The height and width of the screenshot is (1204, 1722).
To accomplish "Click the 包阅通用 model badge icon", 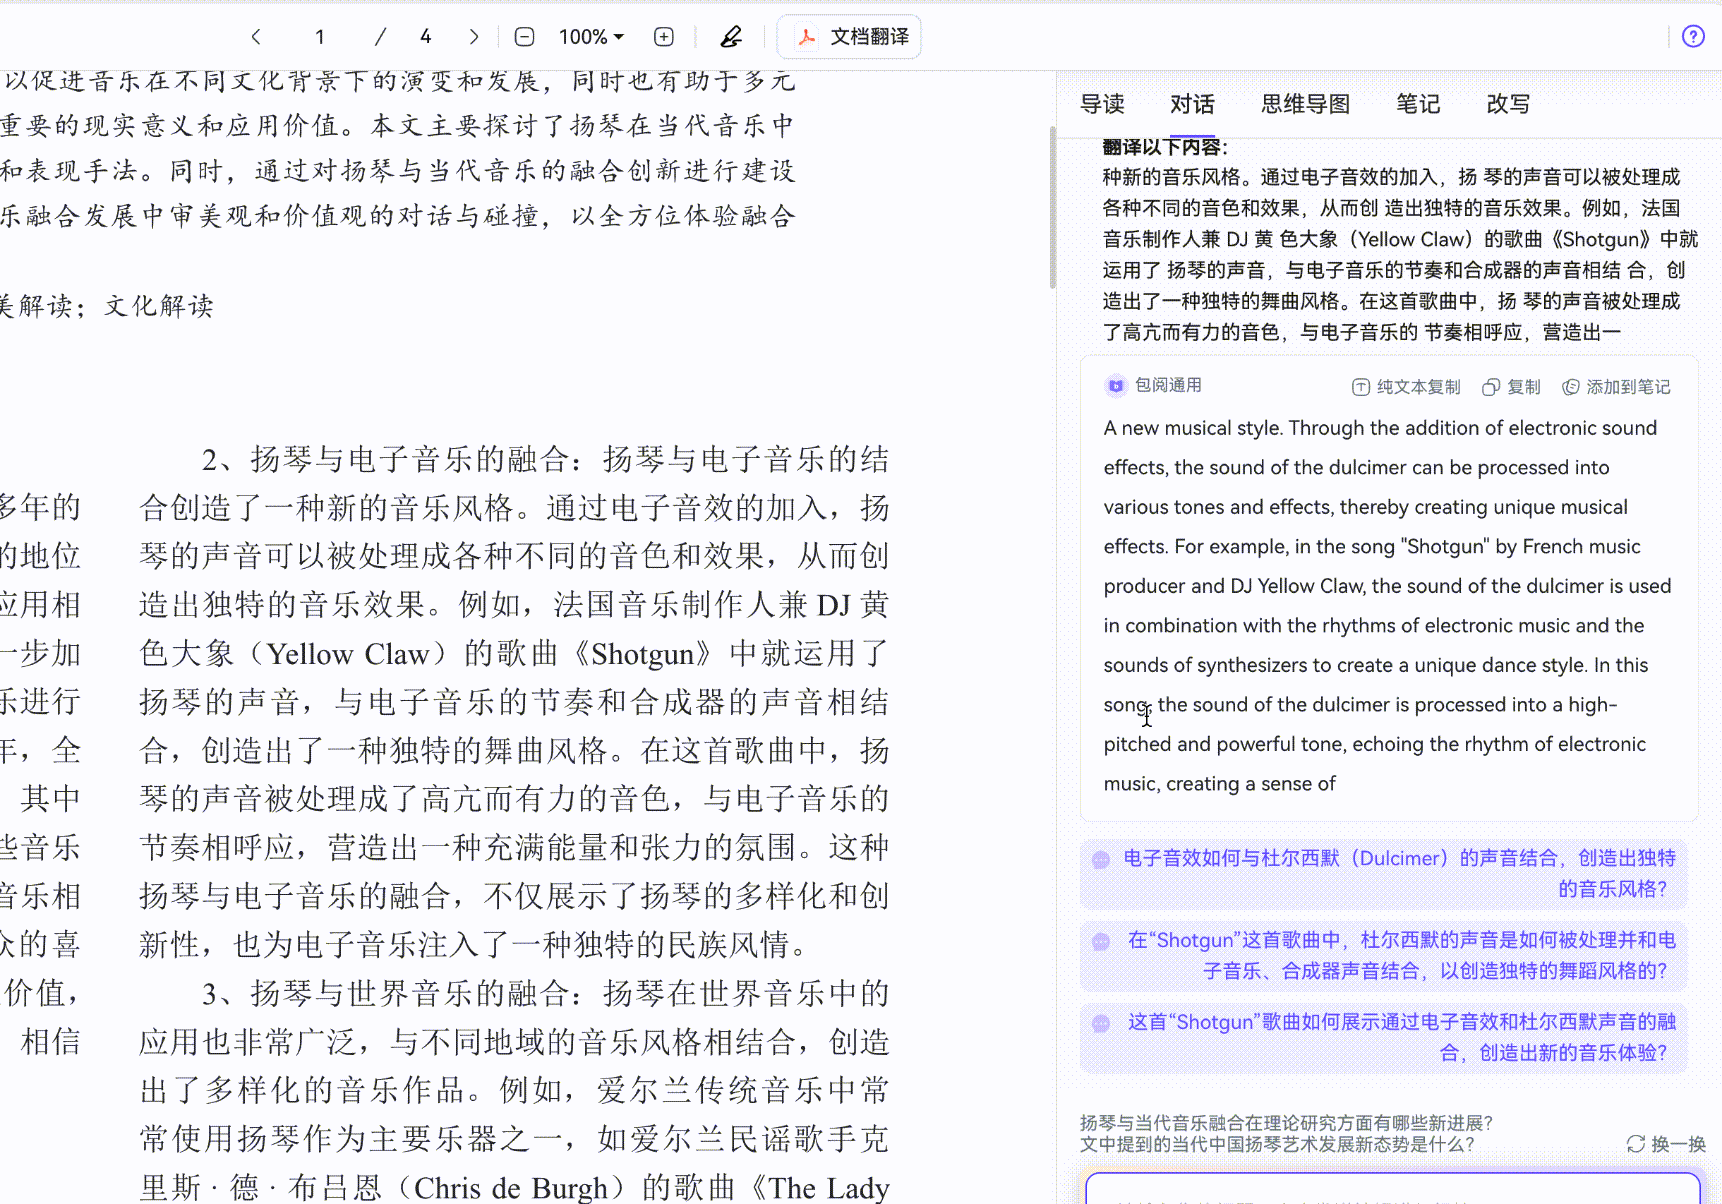I will (1115, 386).
